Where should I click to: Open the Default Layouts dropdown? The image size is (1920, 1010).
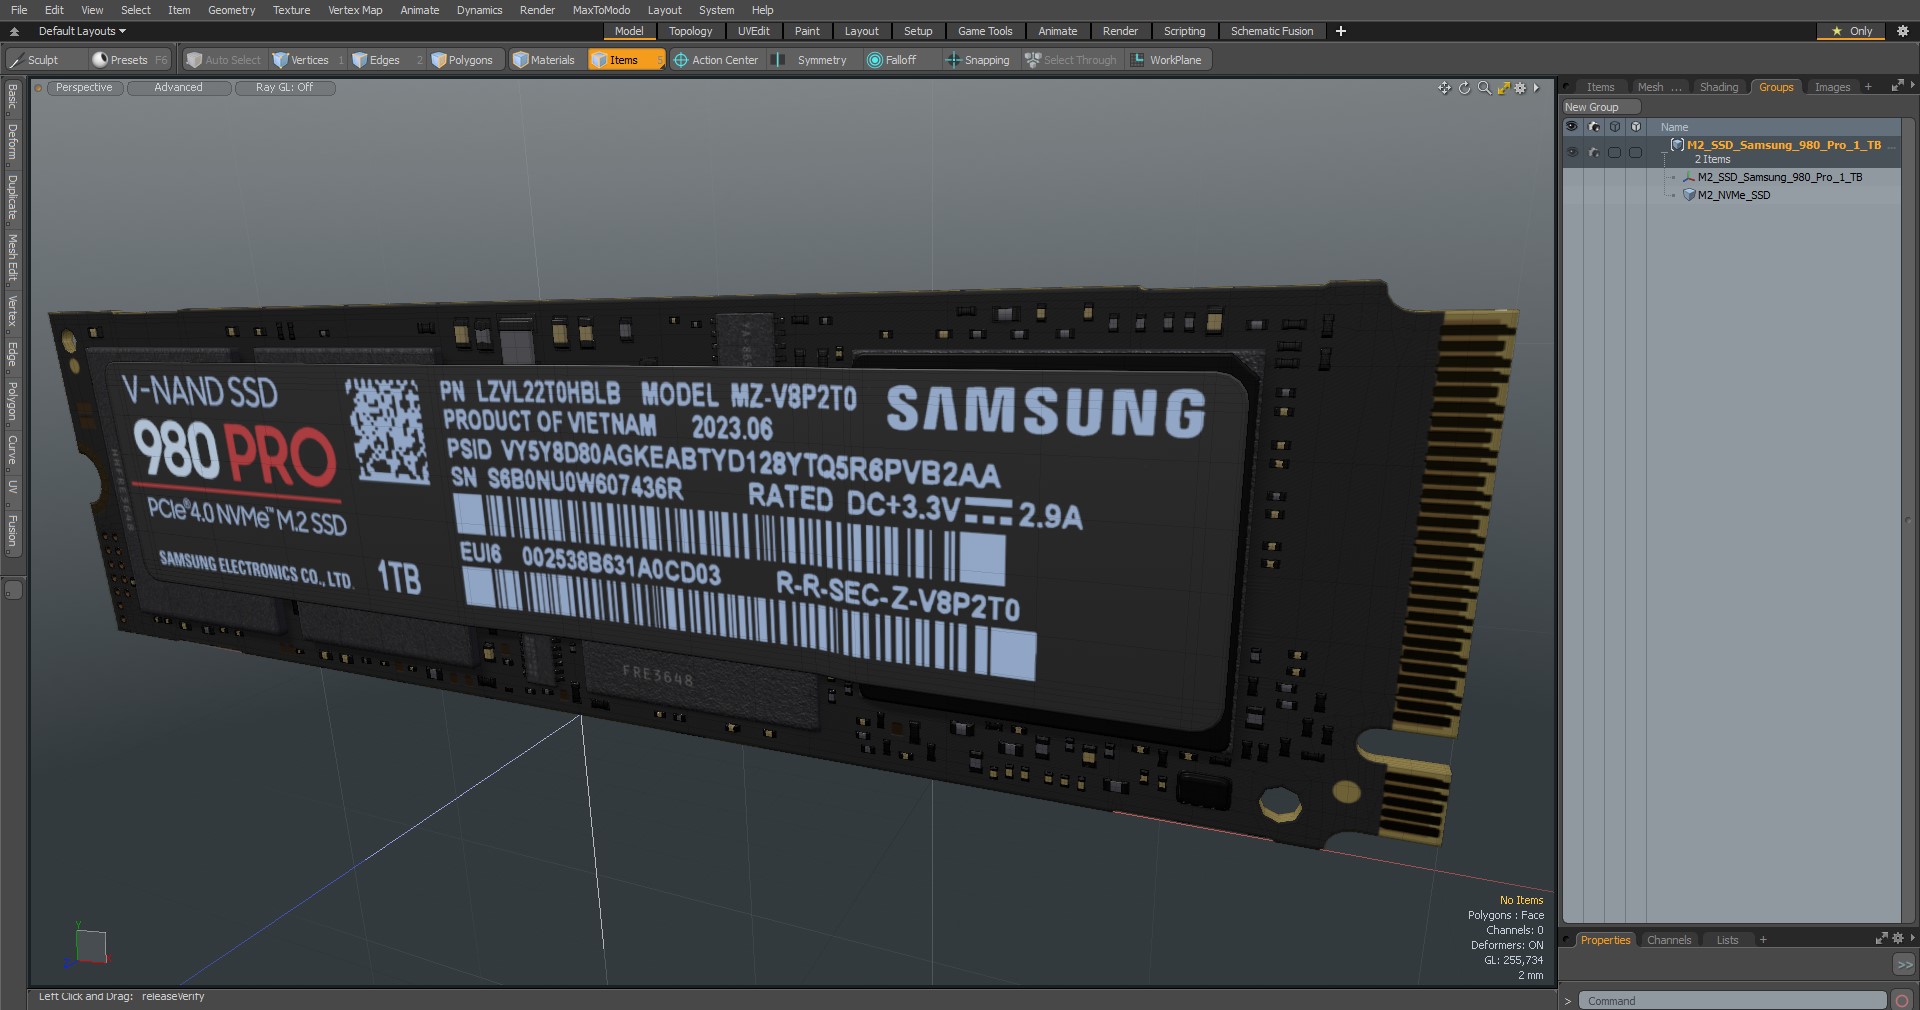pos(82,31)
